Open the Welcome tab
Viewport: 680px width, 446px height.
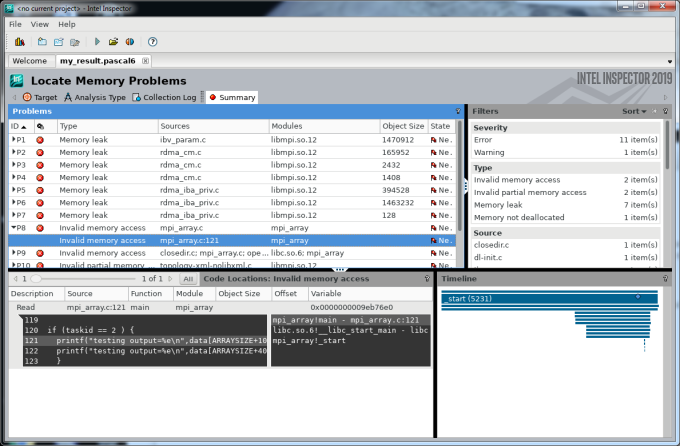tap(29, 61)
